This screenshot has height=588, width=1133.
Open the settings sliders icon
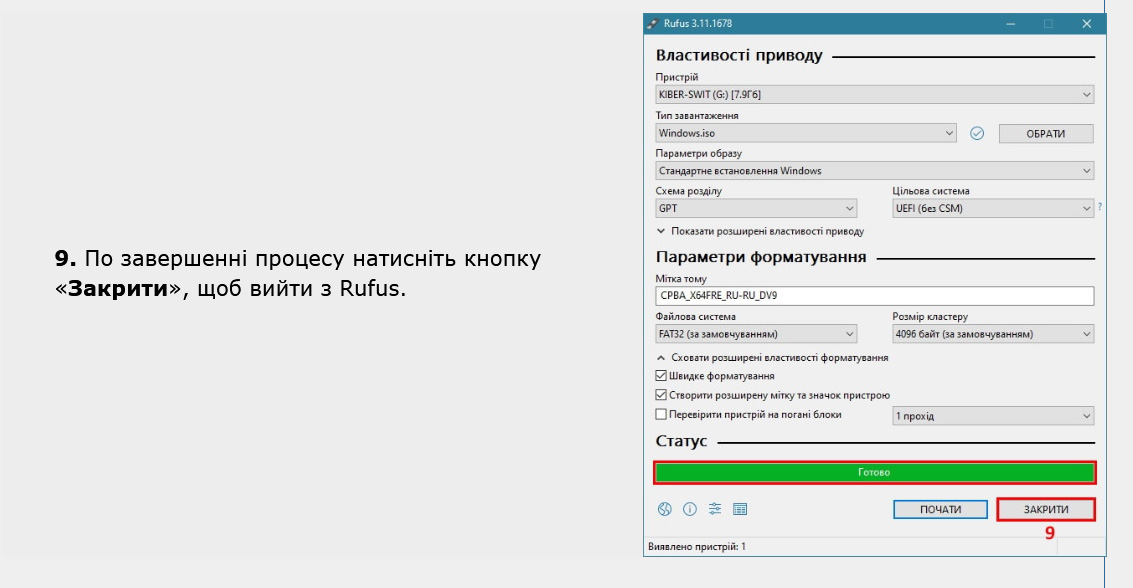pyautogui.click(x=715, y=509)
